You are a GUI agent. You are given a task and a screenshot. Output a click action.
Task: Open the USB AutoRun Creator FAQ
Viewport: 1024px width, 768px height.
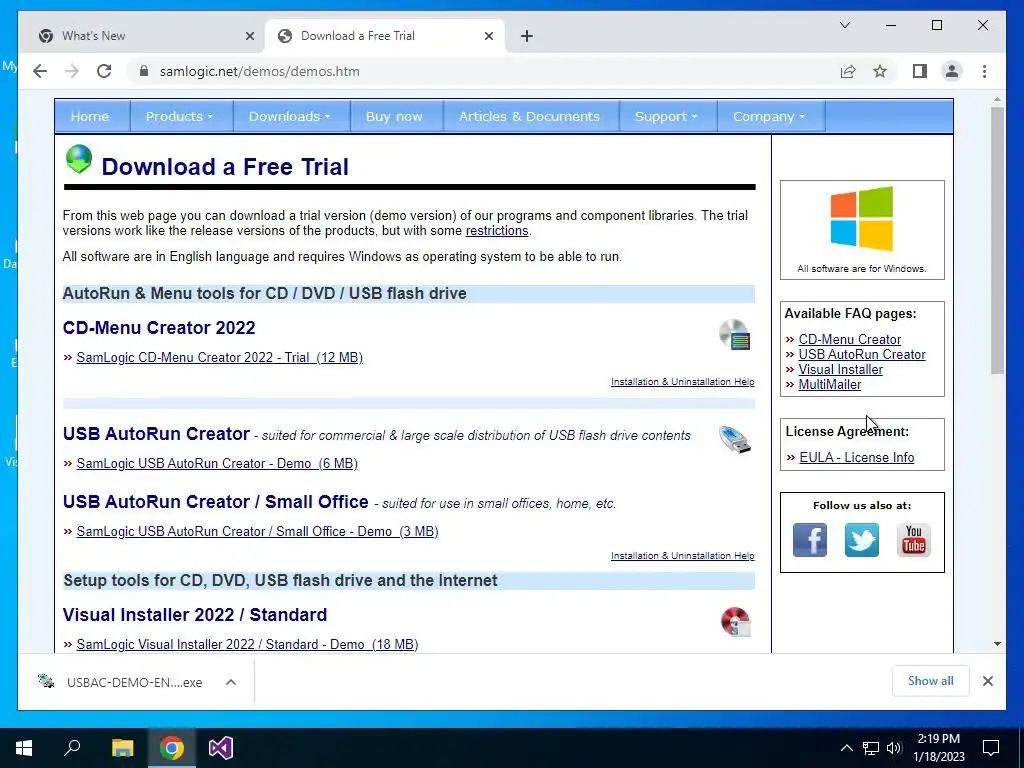click(862, 355)
